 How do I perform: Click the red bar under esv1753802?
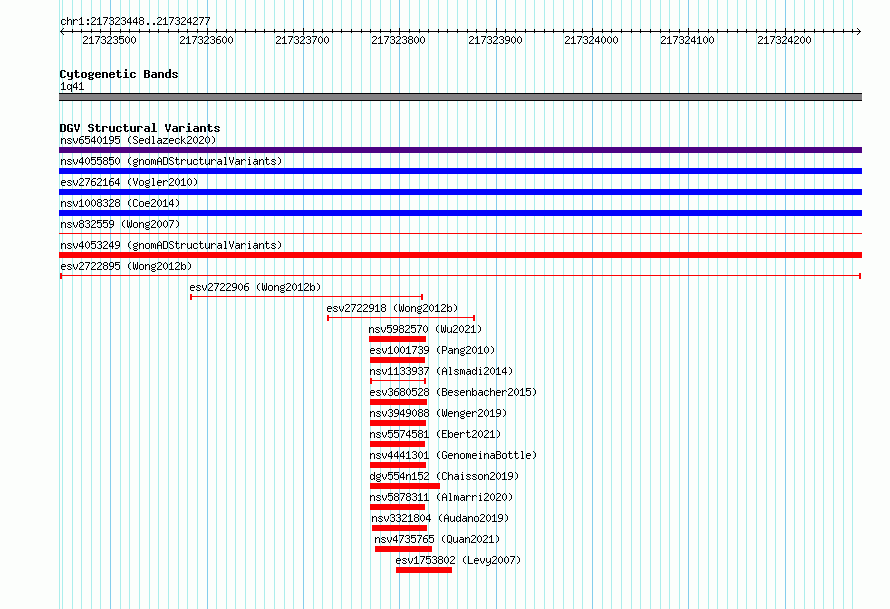coord(424,570)
